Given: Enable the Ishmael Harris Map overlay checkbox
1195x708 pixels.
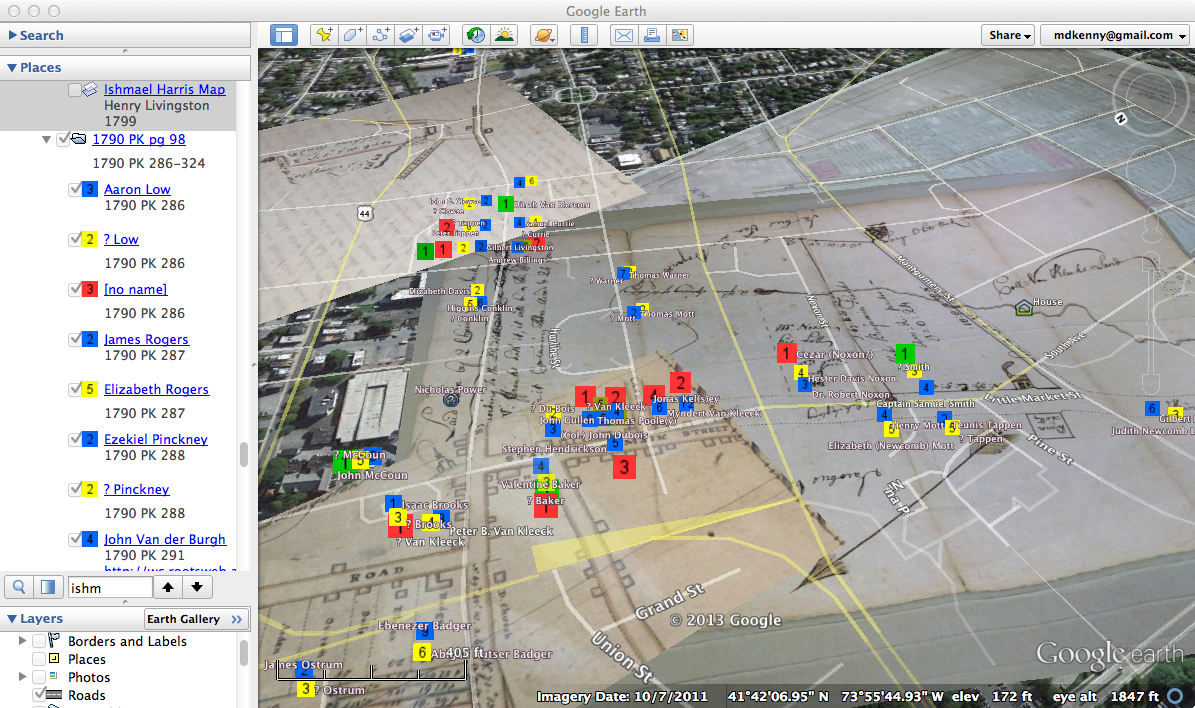Looking at the screenshot, I should (75, 90).
